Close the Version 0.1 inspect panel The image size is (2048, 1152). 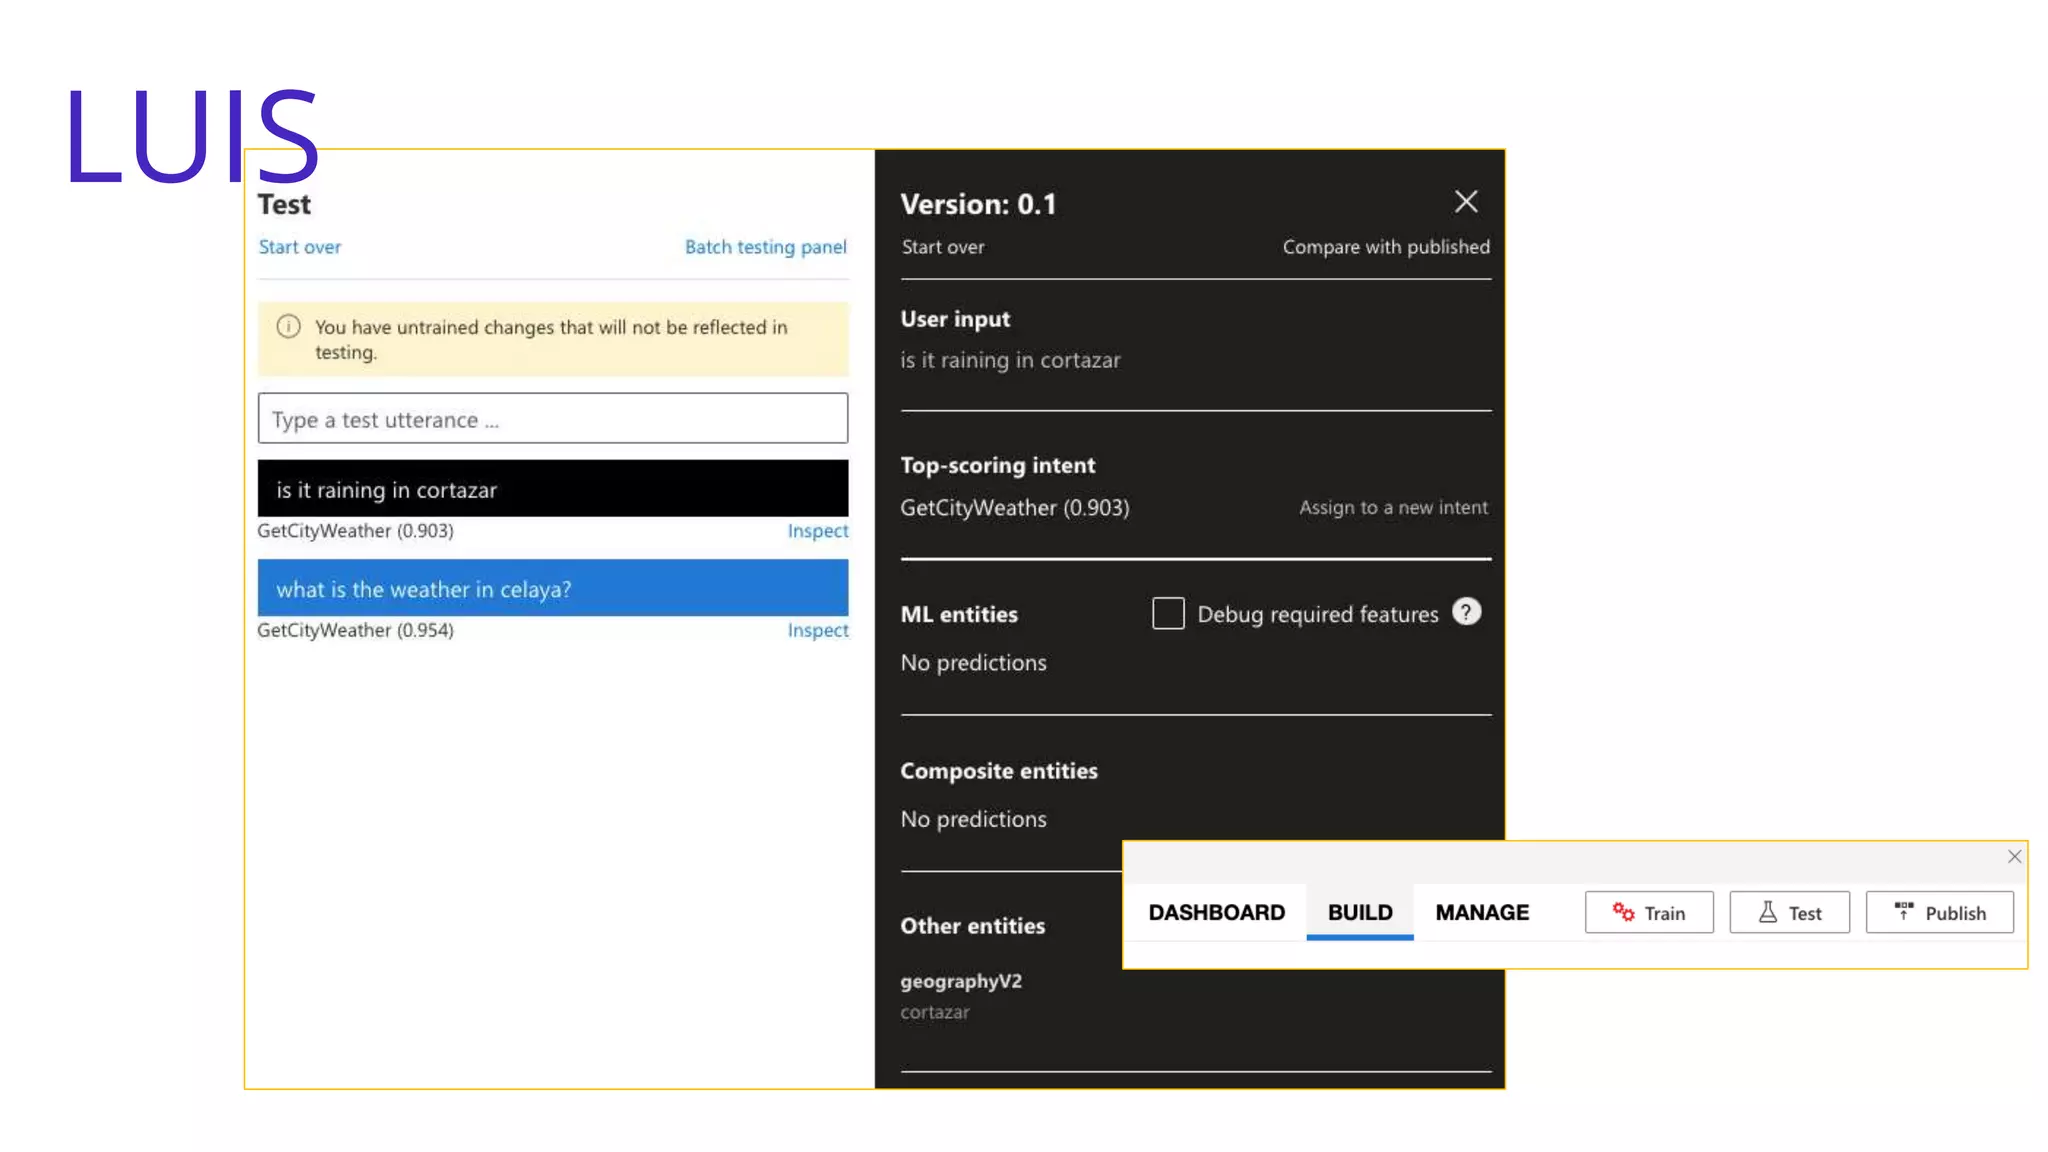(x=1466, y=202)
